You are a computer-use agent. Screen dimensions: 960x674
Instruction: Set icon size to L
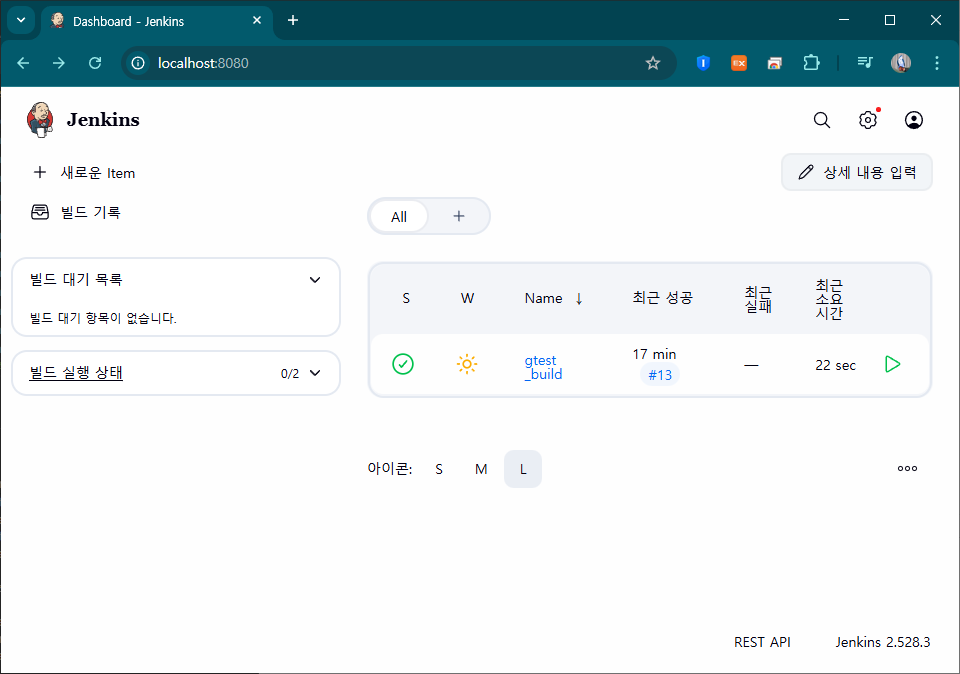click(x=523, y=469)
